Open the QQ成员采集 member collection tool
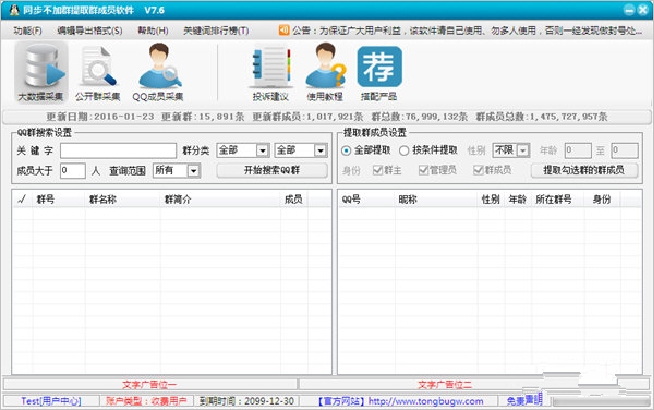Screen dimensions: 654x410 tap(158, 73)
